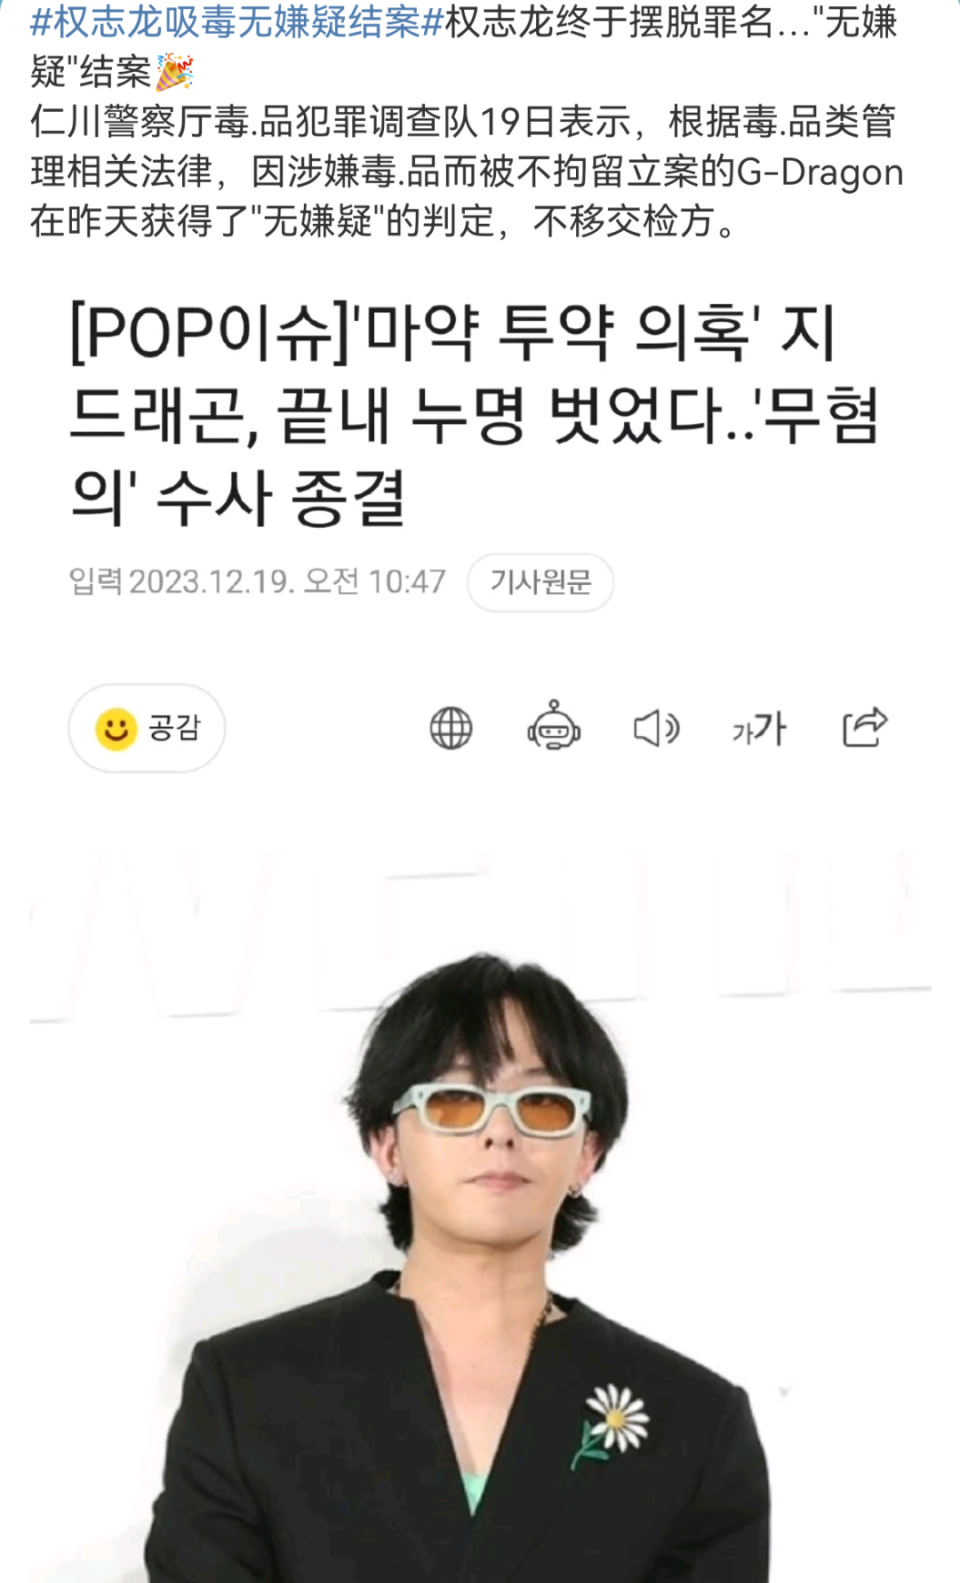The height and width of the screenshot is (1583, 960).
Task: Click the post title 权志龙终于摆脱罪名
Action: (609, 22)
